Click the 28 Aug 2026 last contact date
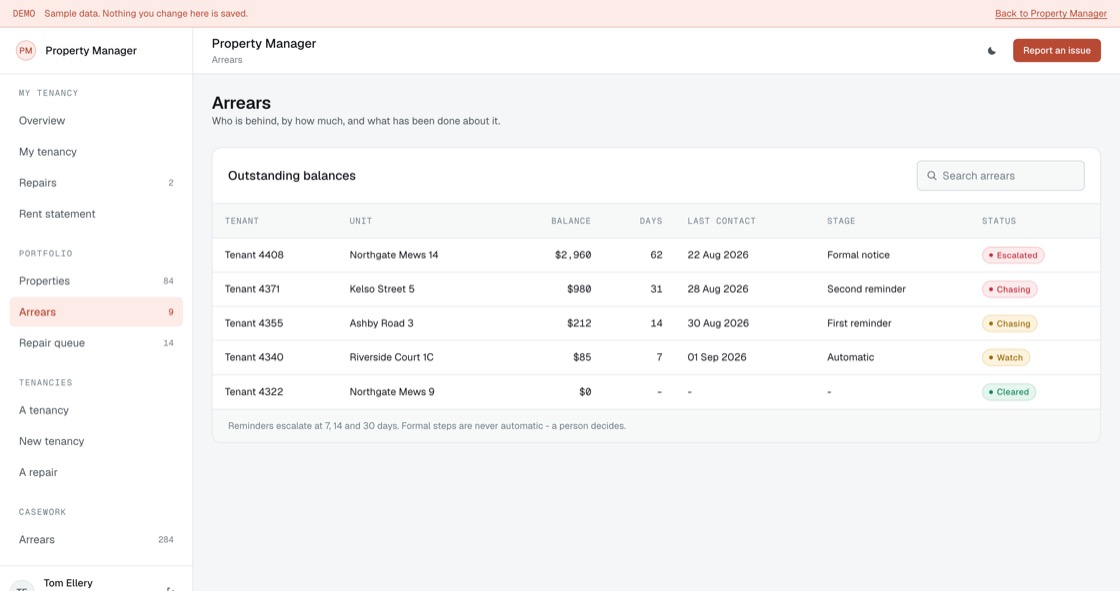Screen dimensions: 1120x591 point(718,289)
